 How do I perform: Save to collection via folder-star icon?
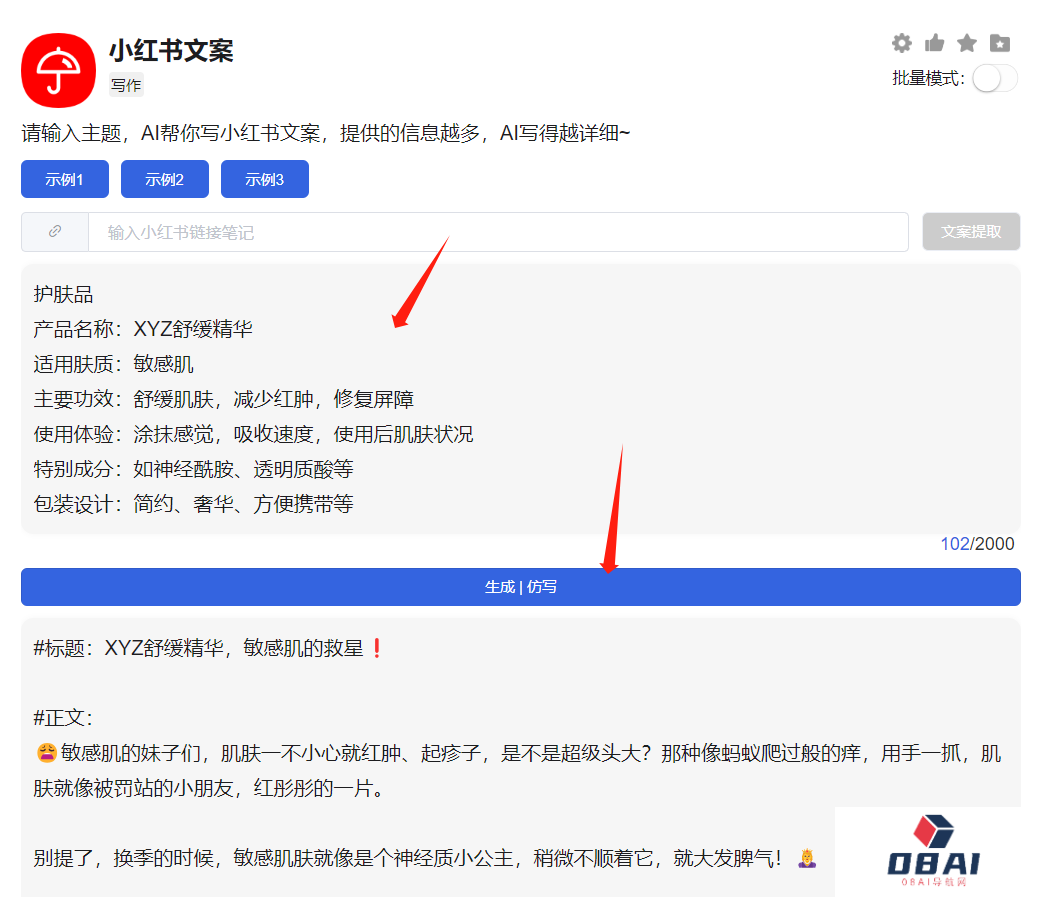[x=998, y=43]
